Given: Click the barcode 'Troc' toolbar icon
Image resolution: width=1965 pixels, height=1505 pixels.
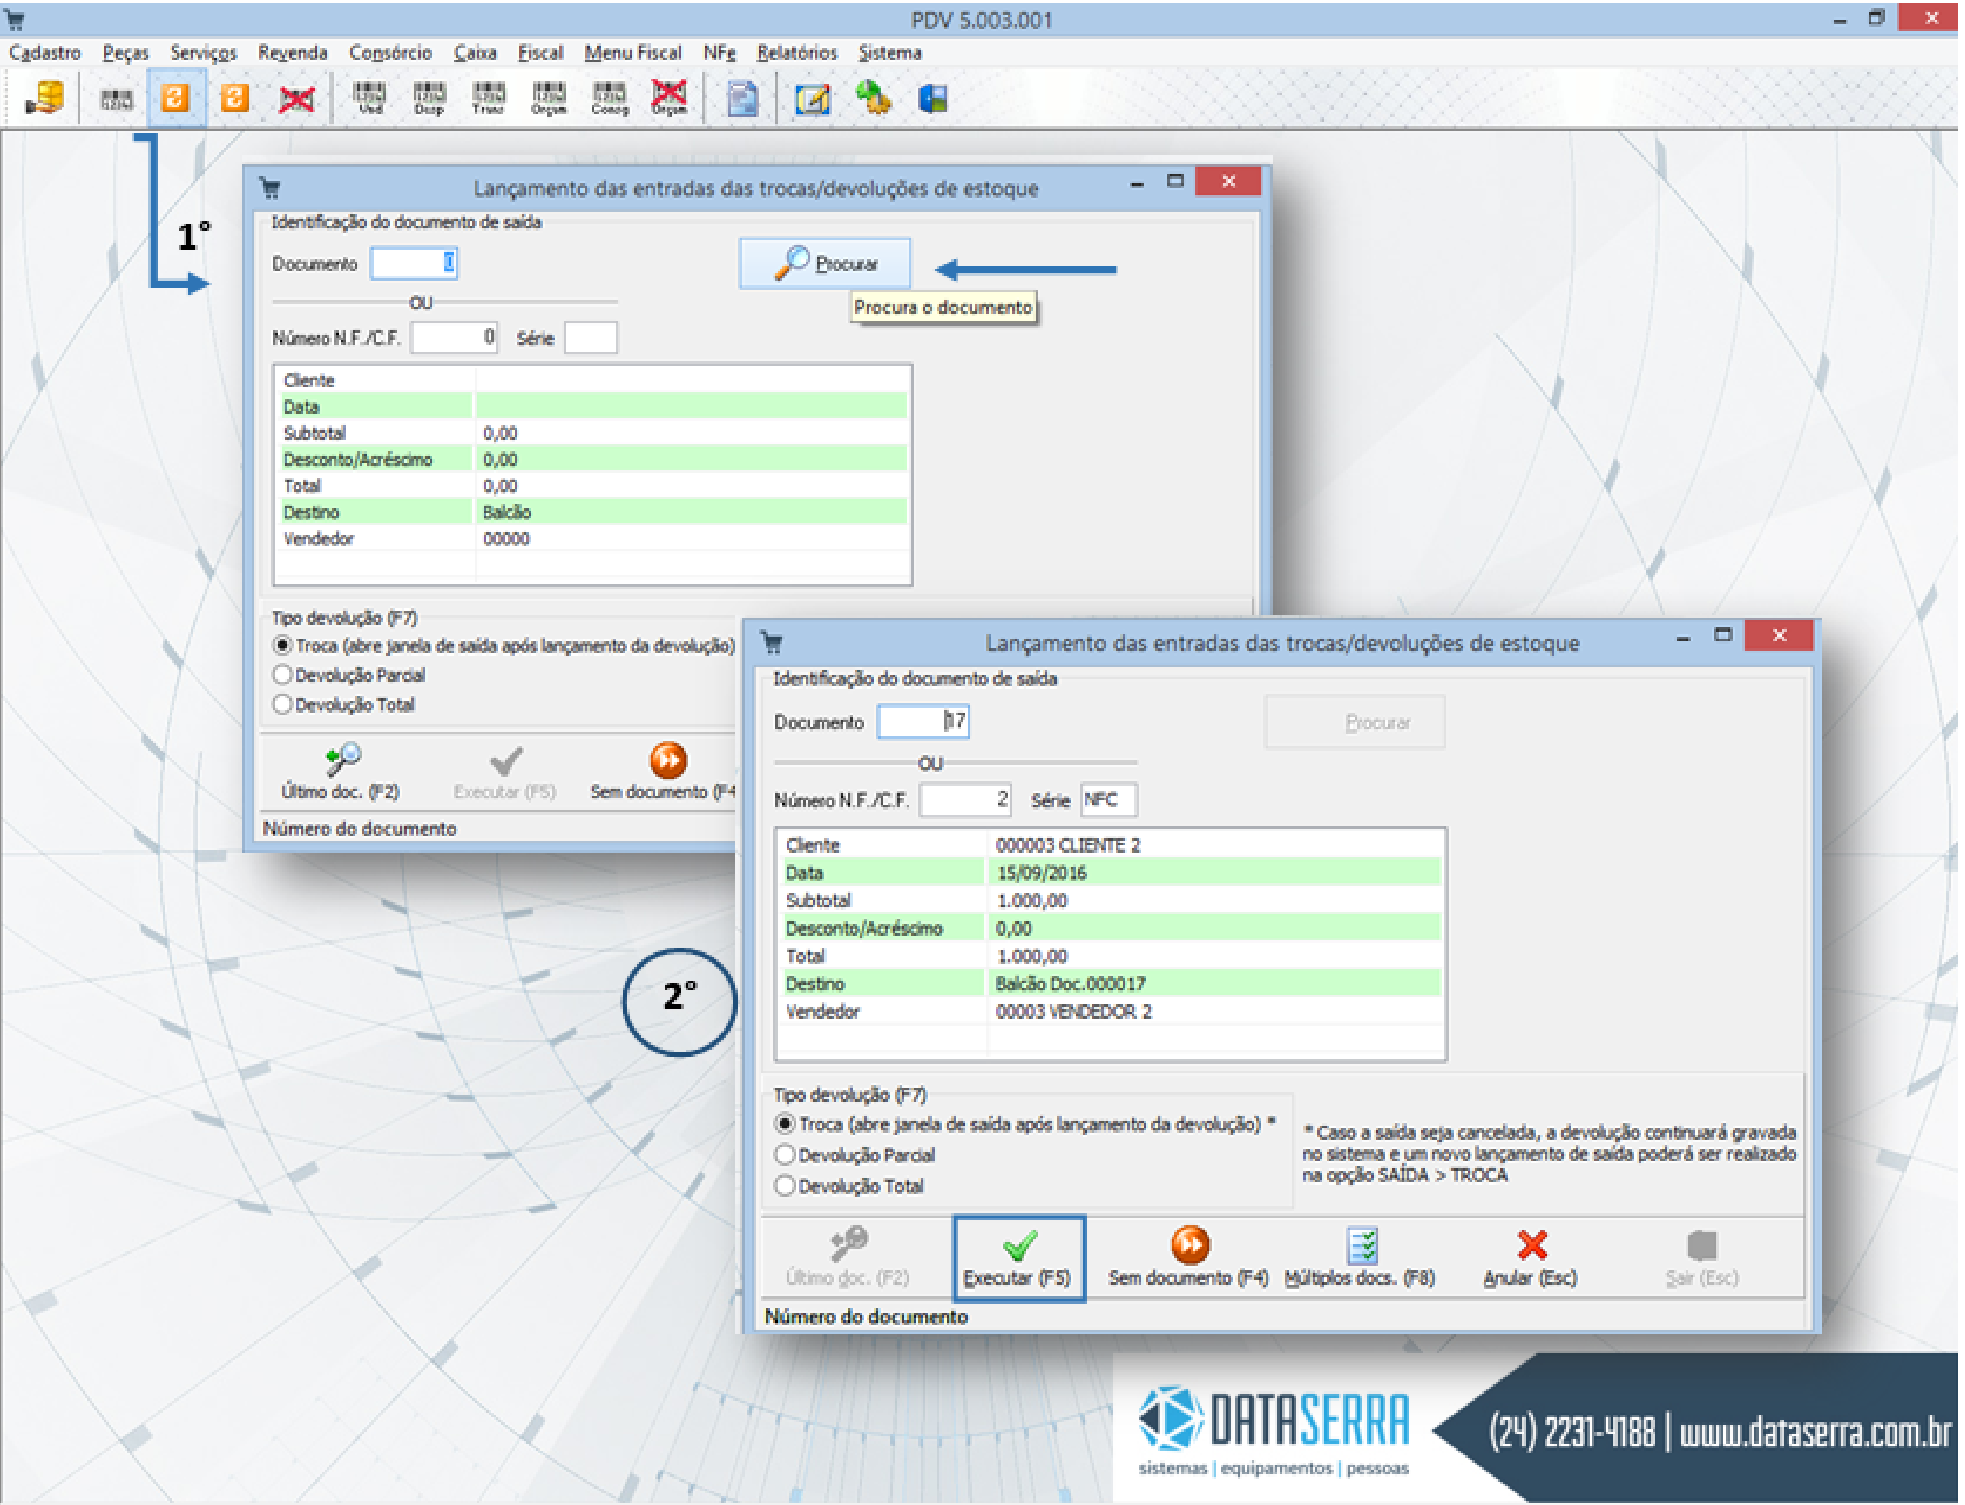Looking at the screenshot, I should tap(488, 98).
